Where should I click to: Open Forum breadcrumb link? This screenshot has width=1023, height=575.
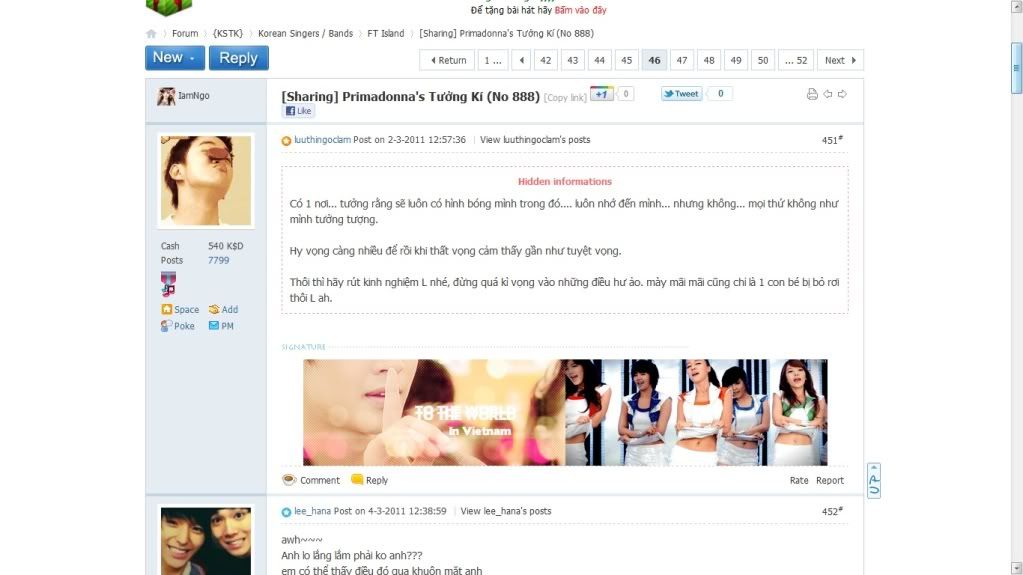tap(185, 33)
